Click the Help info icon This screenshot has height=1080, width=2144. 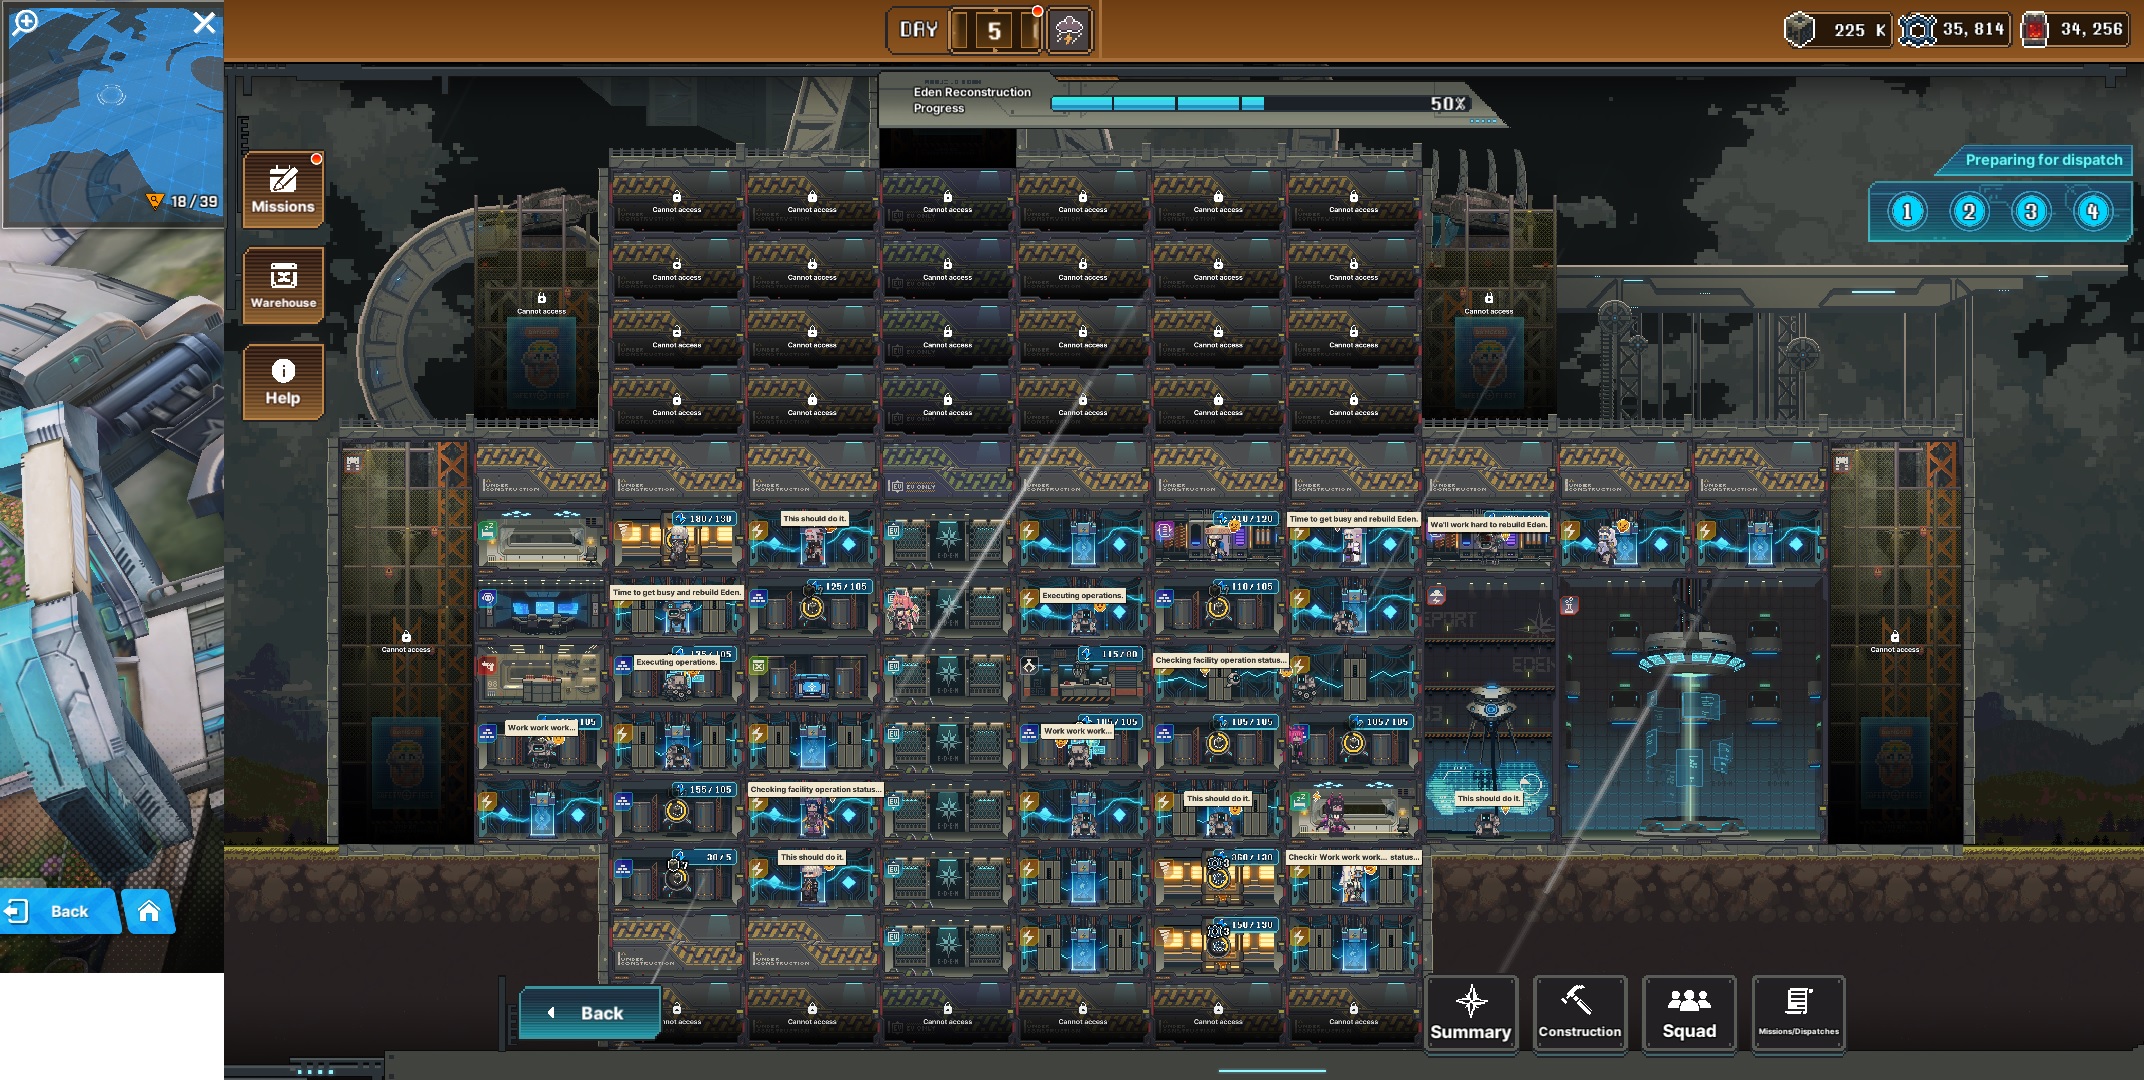tap(283, 381)
